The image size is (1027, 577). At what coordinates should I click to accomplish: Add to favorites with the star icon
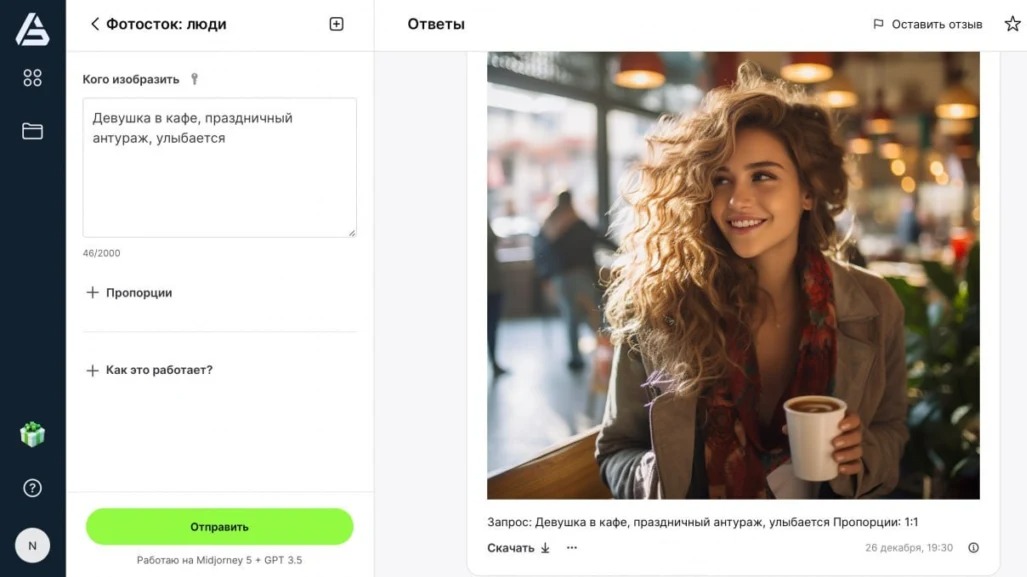pyautogui.click(x=1013, y=24)
